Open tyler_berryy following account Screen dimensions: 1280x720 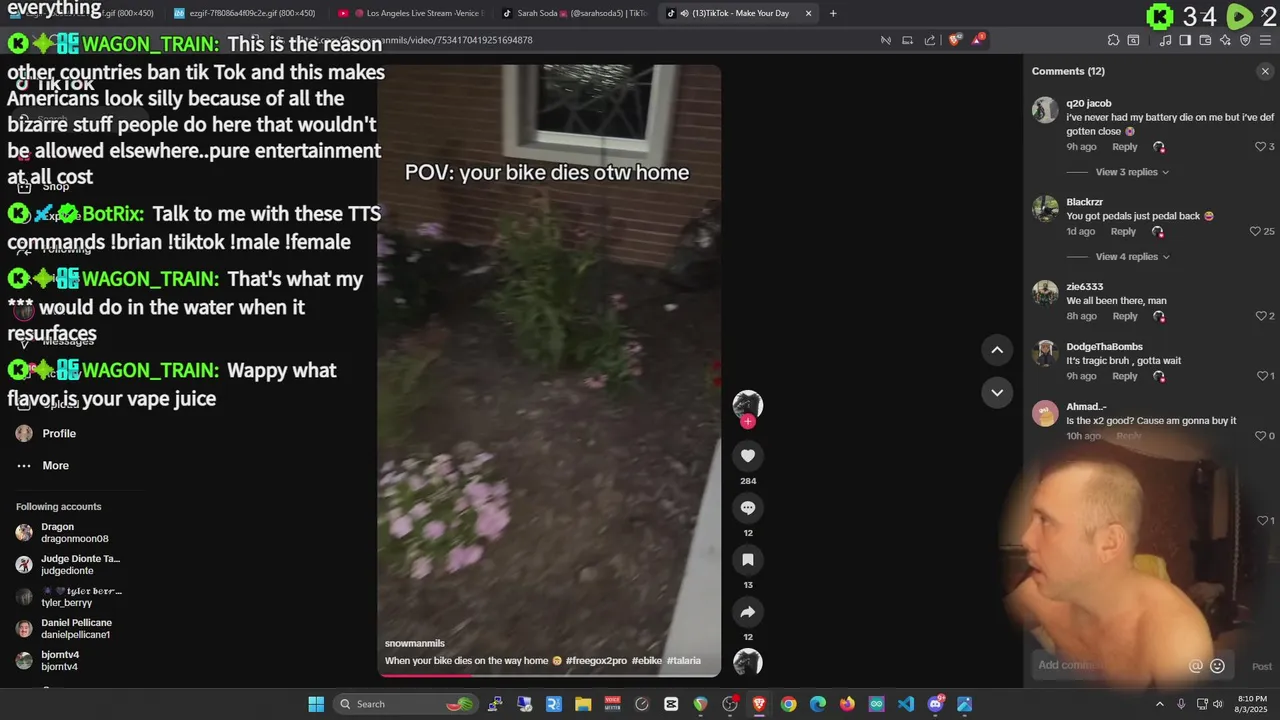coord(68,597)
